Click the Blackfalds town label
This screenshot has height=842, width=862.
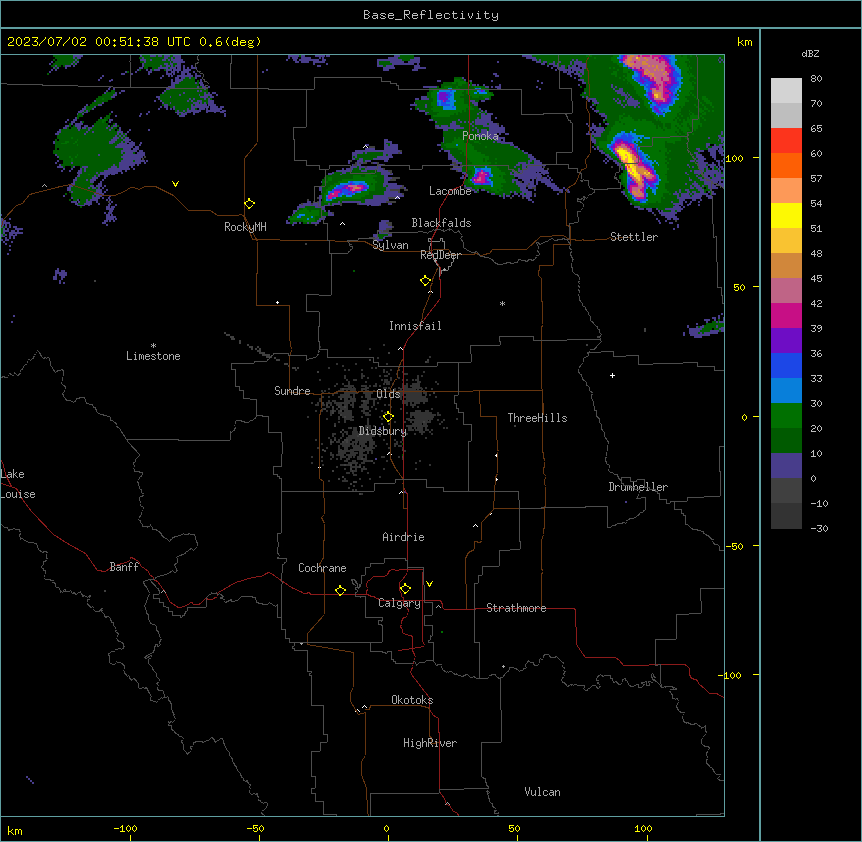441,223
